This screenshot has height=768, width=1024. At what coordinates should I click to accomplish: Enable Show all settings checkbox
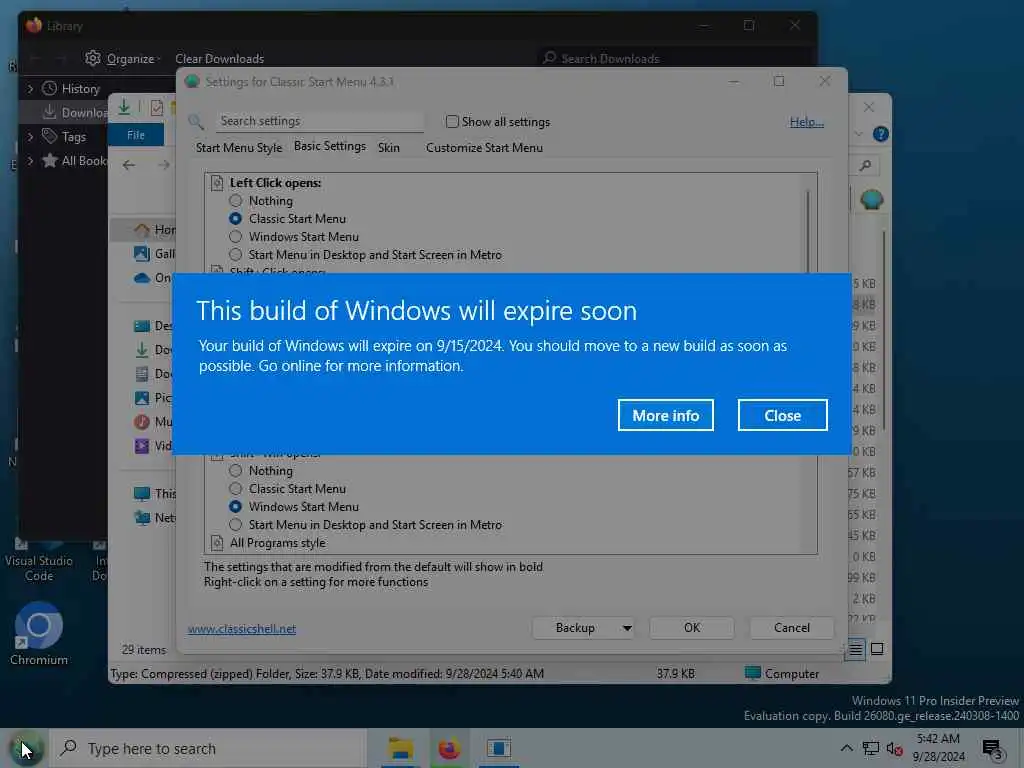click(x=452, y=121)
